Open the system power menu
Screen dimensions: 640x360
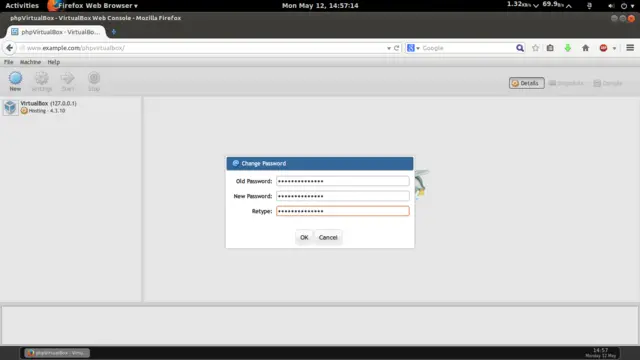(x=627, y=6)
